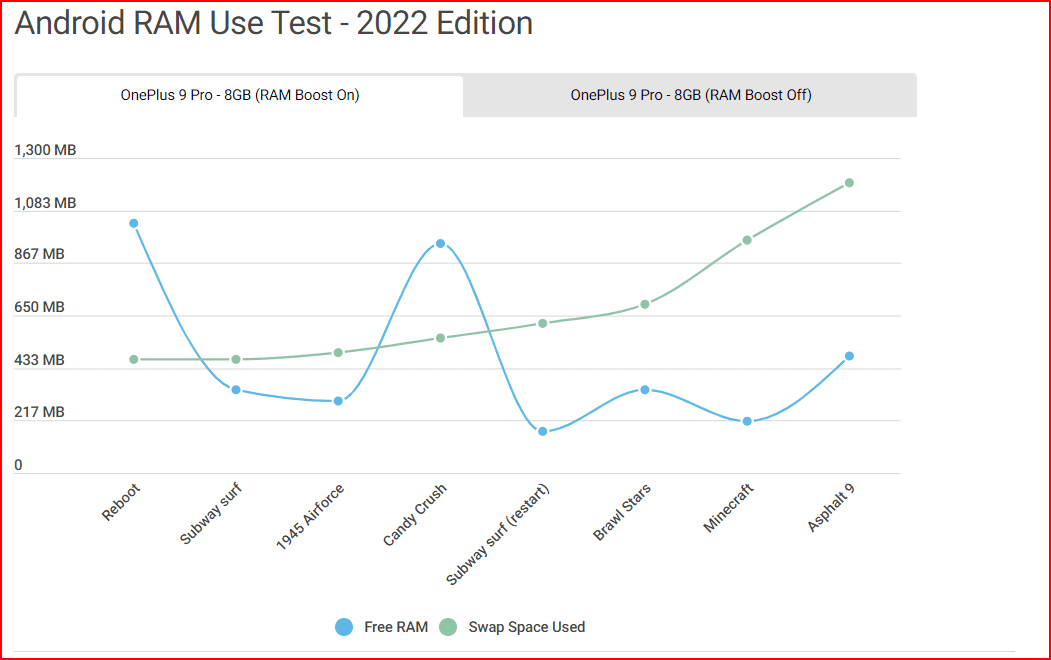Viewport: 1051px width, 660px height.
Task: Toggle the Swap Space Used legend item
Action: (526, 627)
